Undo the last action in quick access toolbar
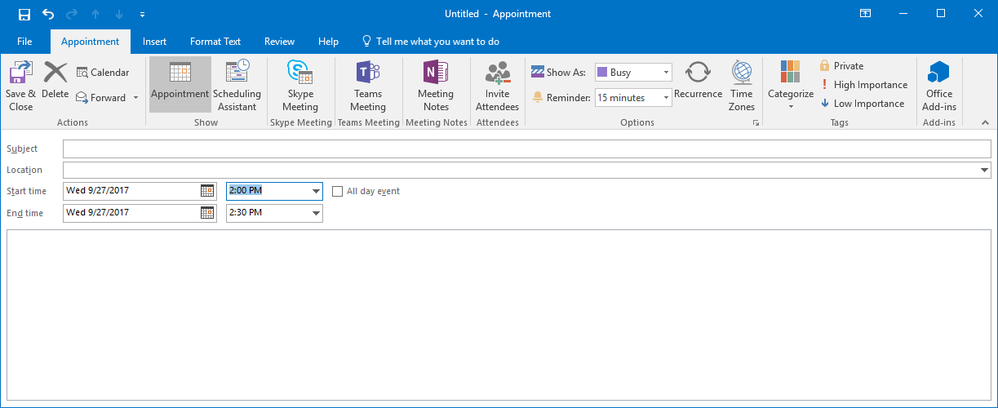The image size is (998, 408). [48, 13]
